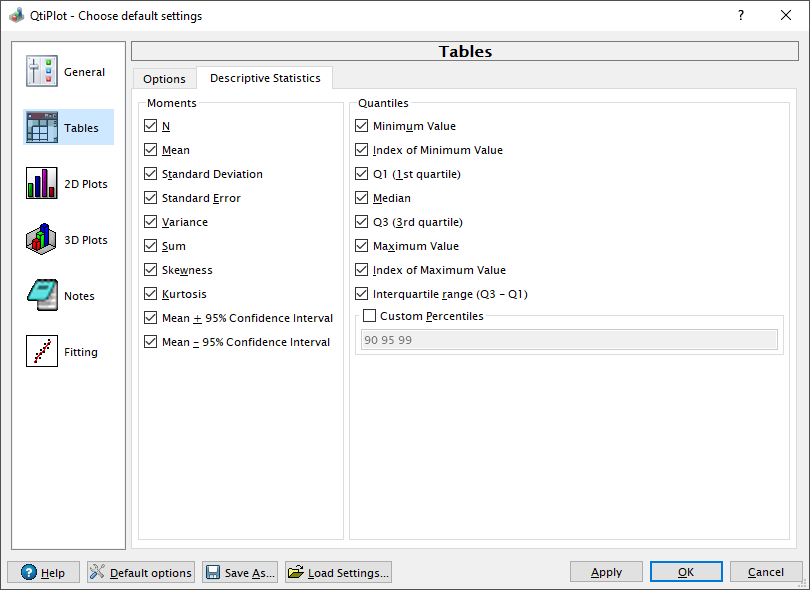Uncheck the N checkbox
The image size is (810, 590).
tap(150, 126)
